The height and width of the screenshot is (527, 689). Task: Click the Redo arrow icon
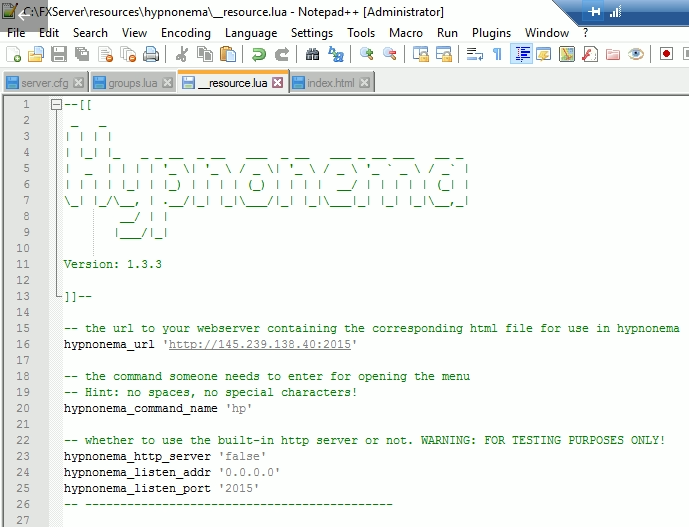click(281, 55)
